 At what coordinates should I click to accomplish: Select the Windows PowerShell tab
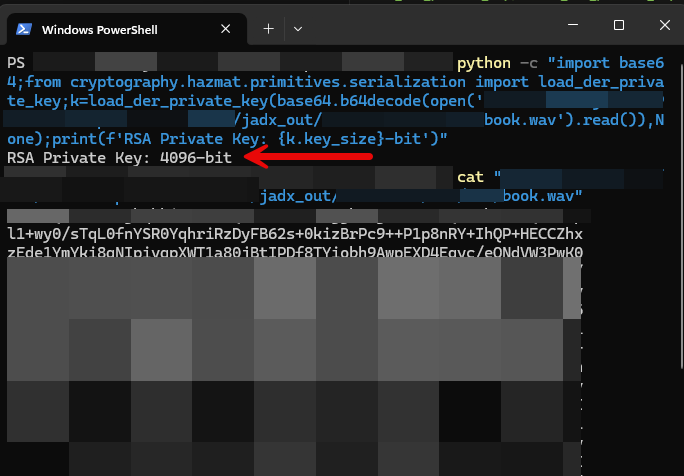pos(127,29)
